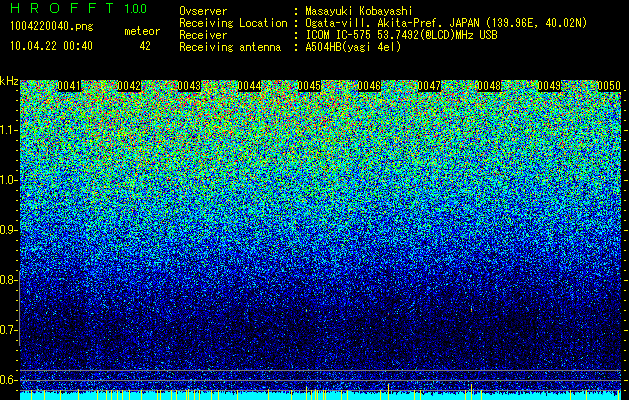Click the meteor count value 42
Image resolution: width=629 pixels, height=400 pixels.
coord(145,46)
